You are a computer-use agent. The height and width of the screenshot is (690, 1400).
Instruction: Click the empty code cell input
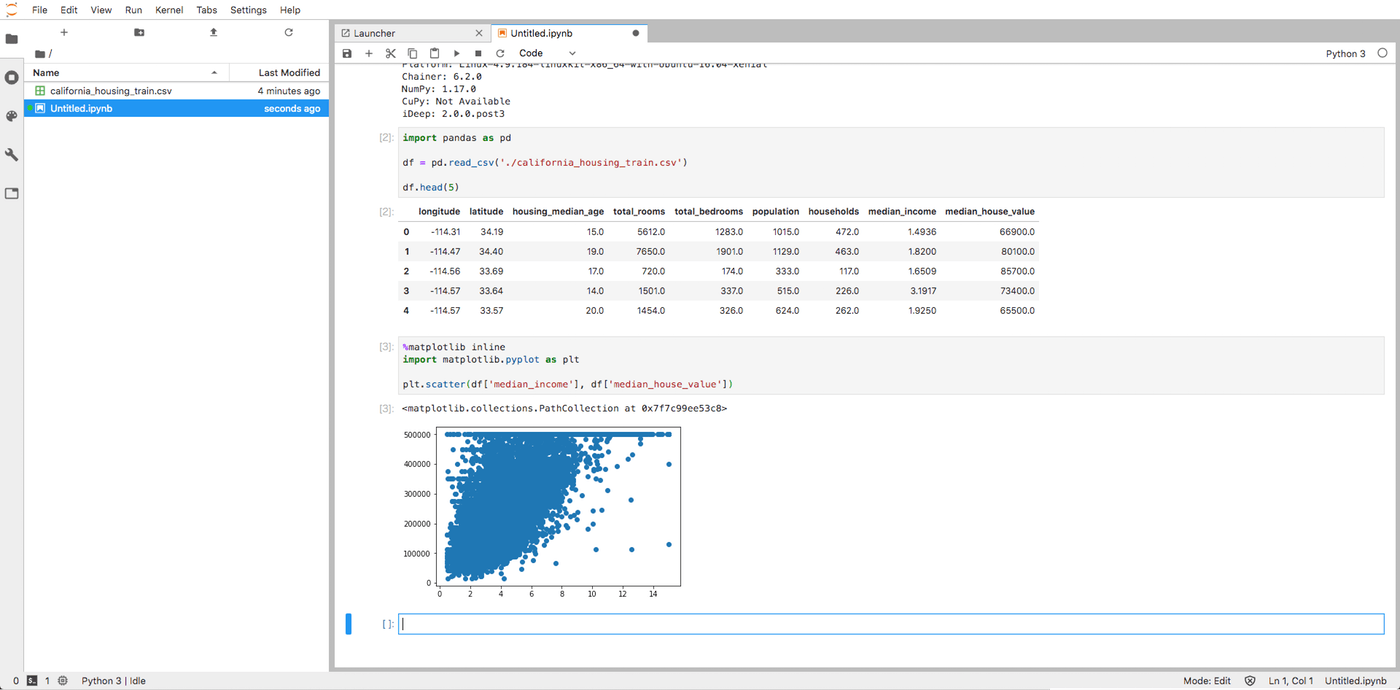(890, 624)
